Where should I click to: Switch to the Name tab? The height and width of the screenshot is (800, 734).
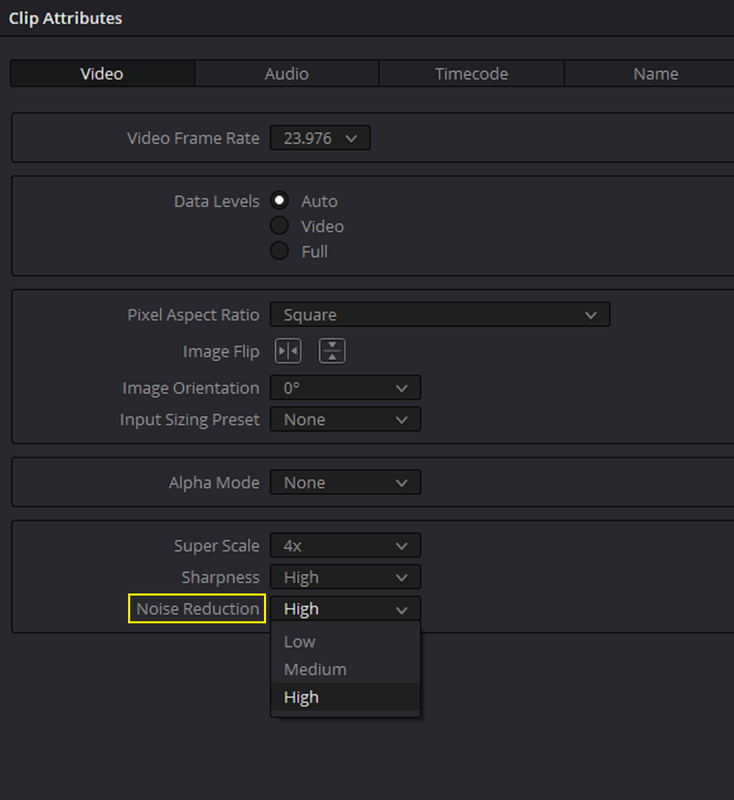(x=655, y=74)
